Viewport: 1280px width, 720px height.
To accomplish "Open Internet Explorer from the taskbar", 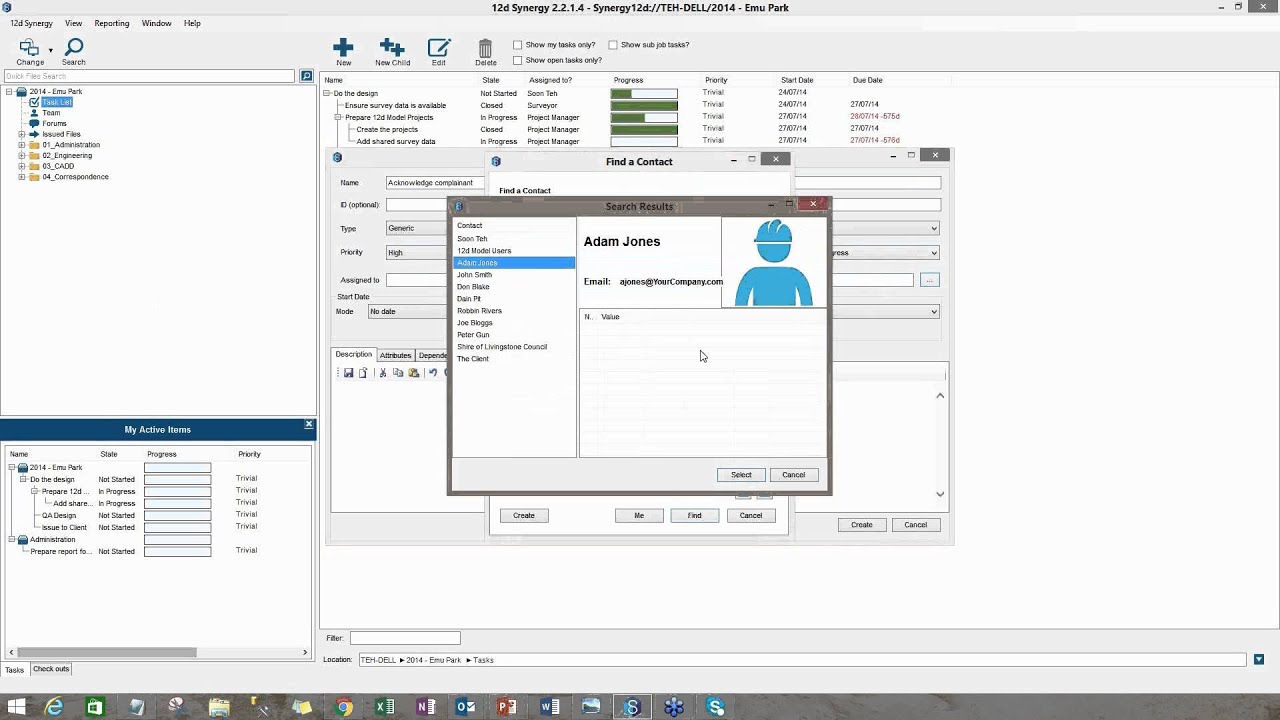I will pyautogui.click(x=54, y=707).
